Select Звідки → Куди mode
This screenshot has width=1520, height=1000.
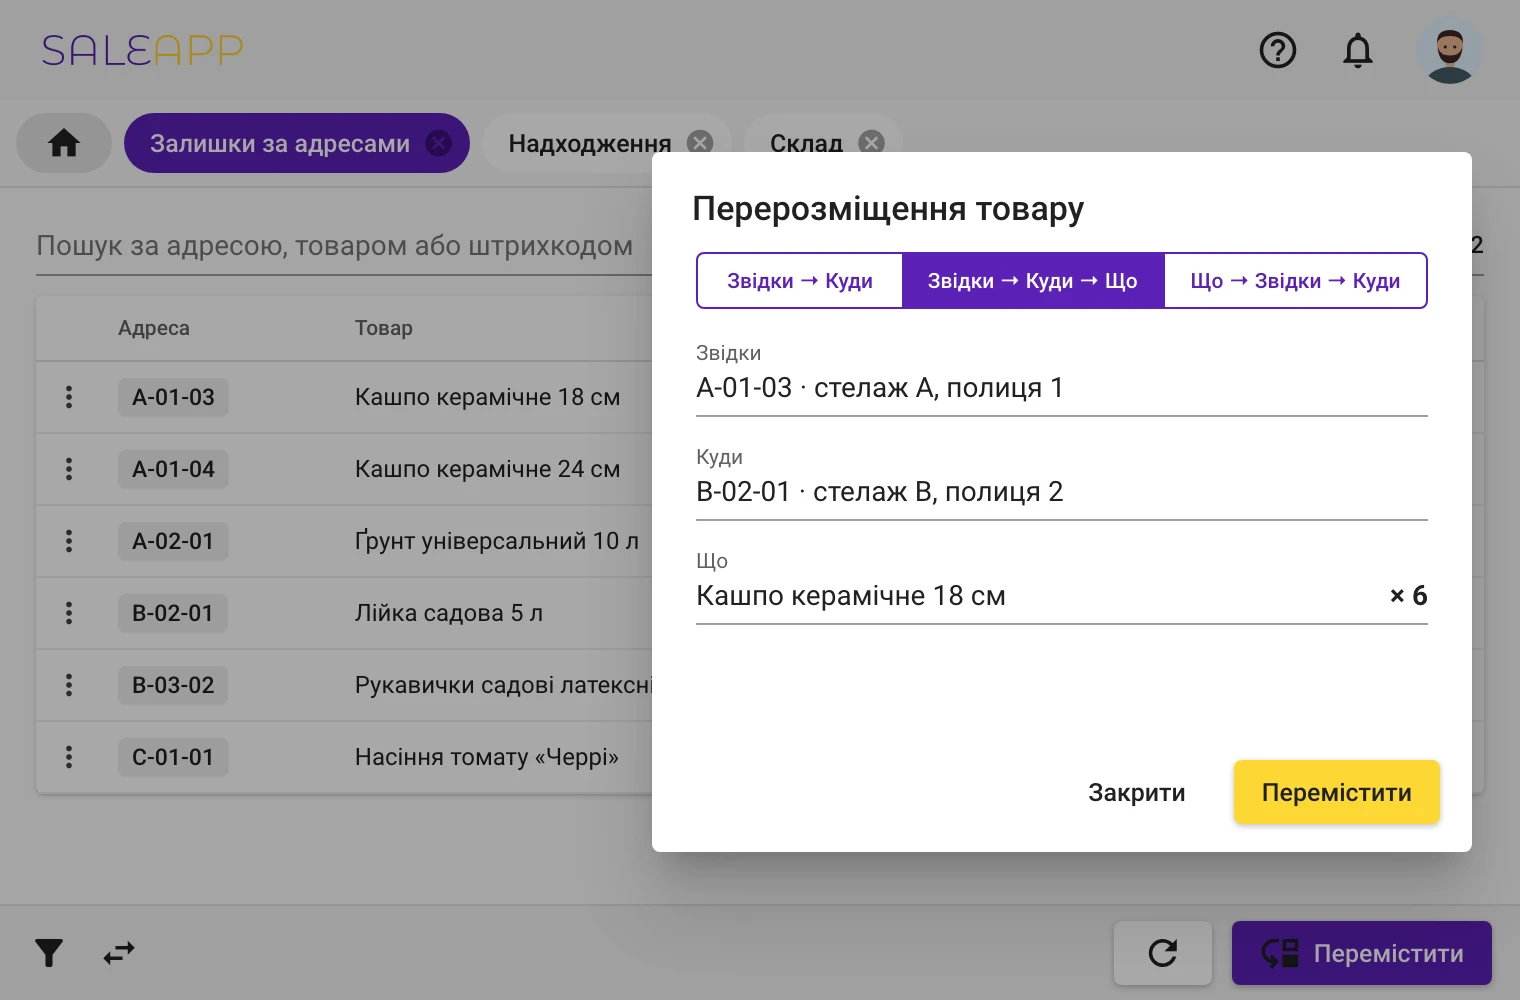pyautogui.click(x=800, y=281)
